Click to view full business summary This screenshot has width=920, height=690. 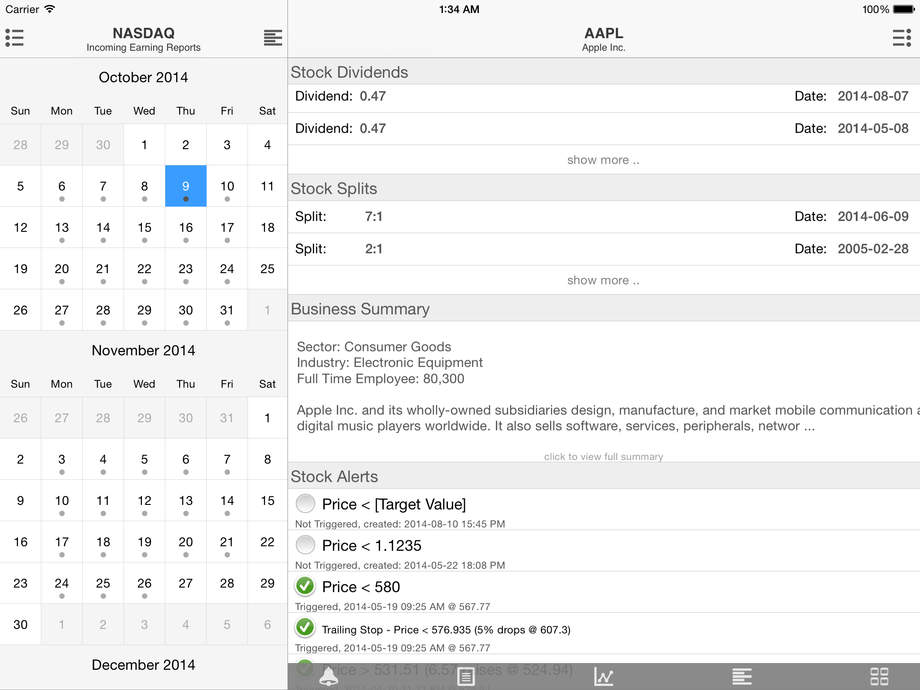pos(603,456)
